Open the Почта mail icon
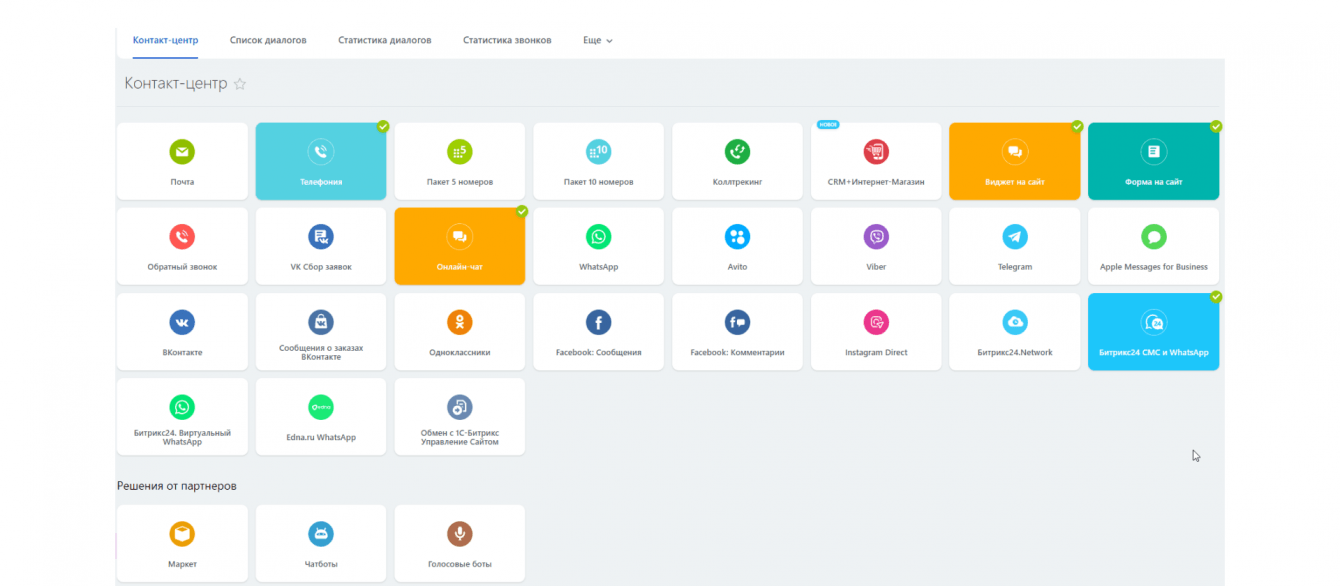 (x=182, y=152)
